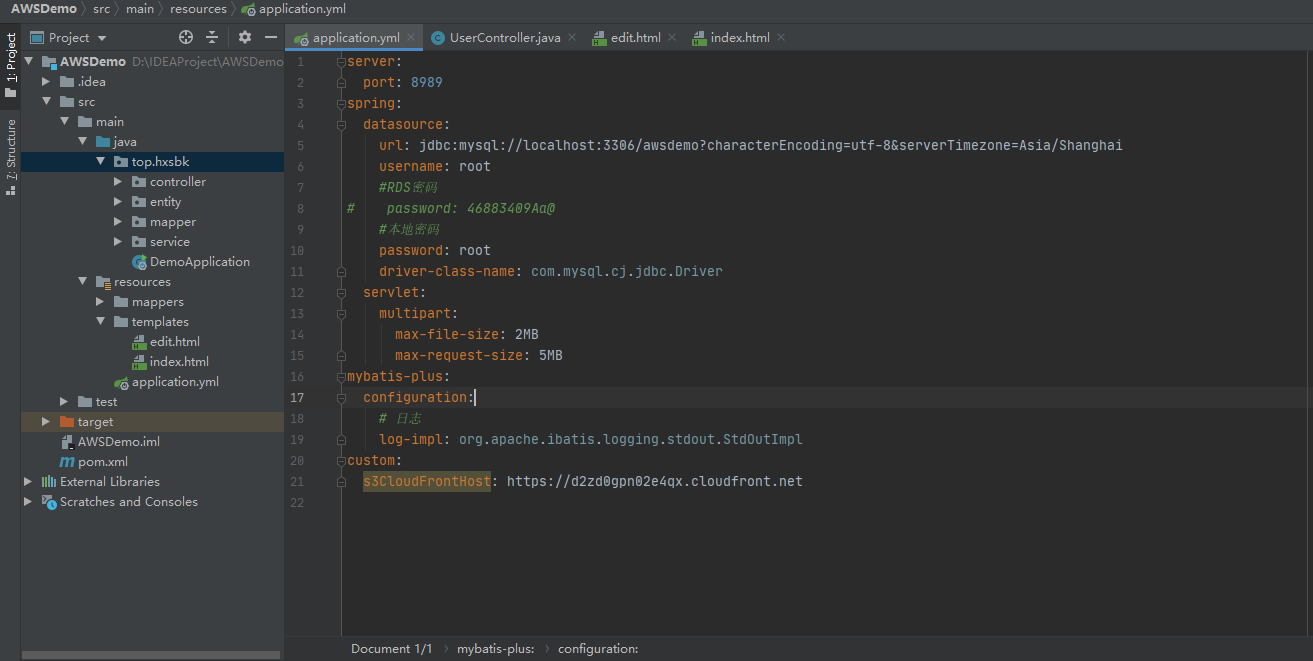The width and height of the screenshot is (1313, 661).
Task: Expand the .idea folder
Action: (46, 82)
